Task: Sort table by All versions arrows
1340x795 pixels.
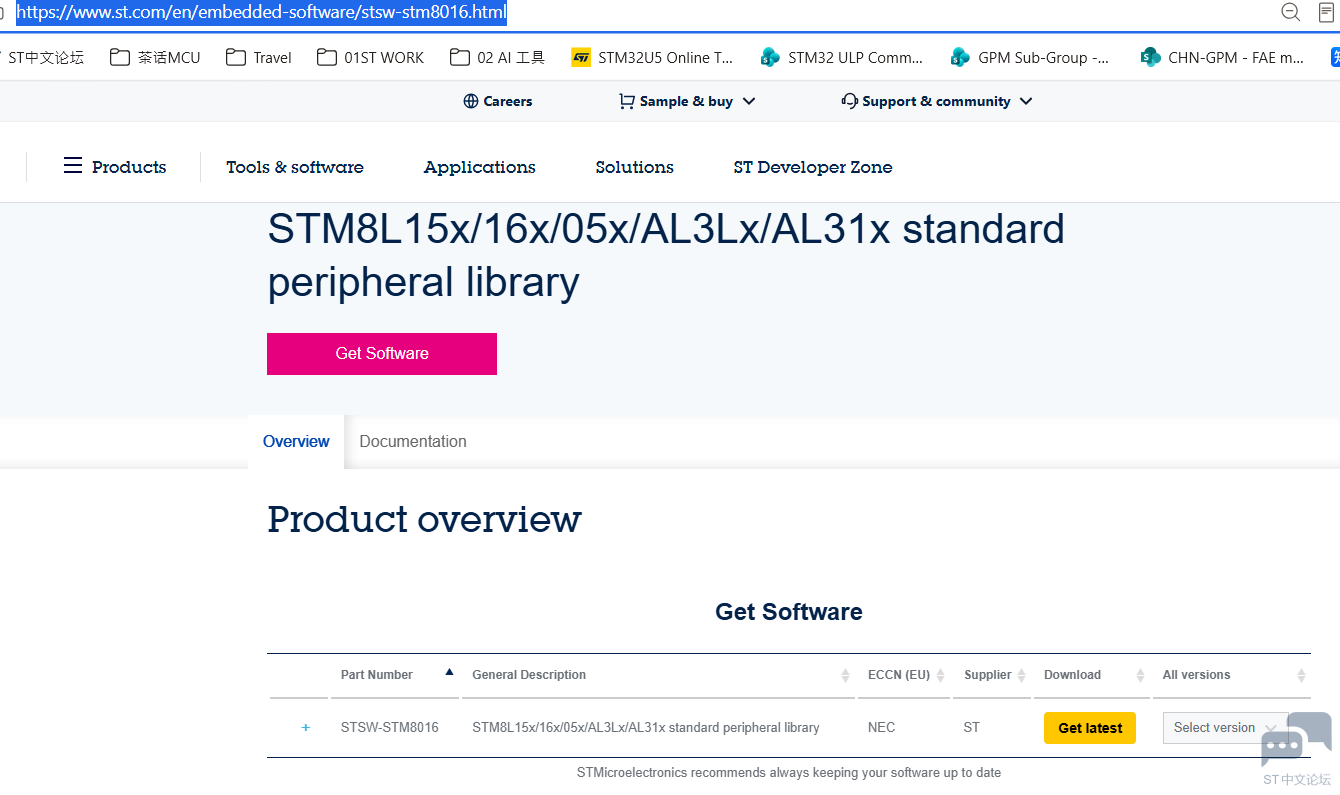Action: [1301, 675]
